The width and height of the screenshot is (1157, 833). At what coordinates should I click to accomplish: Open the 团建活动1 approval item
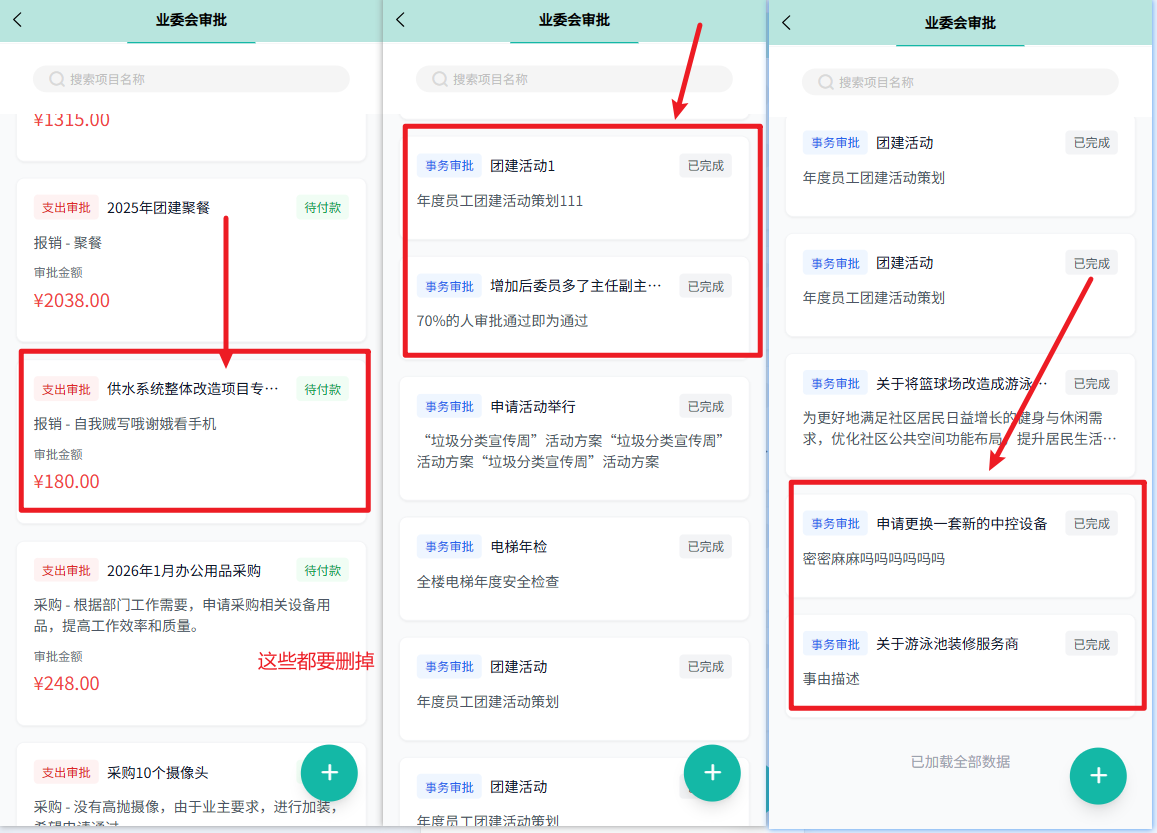pos(574,183)
